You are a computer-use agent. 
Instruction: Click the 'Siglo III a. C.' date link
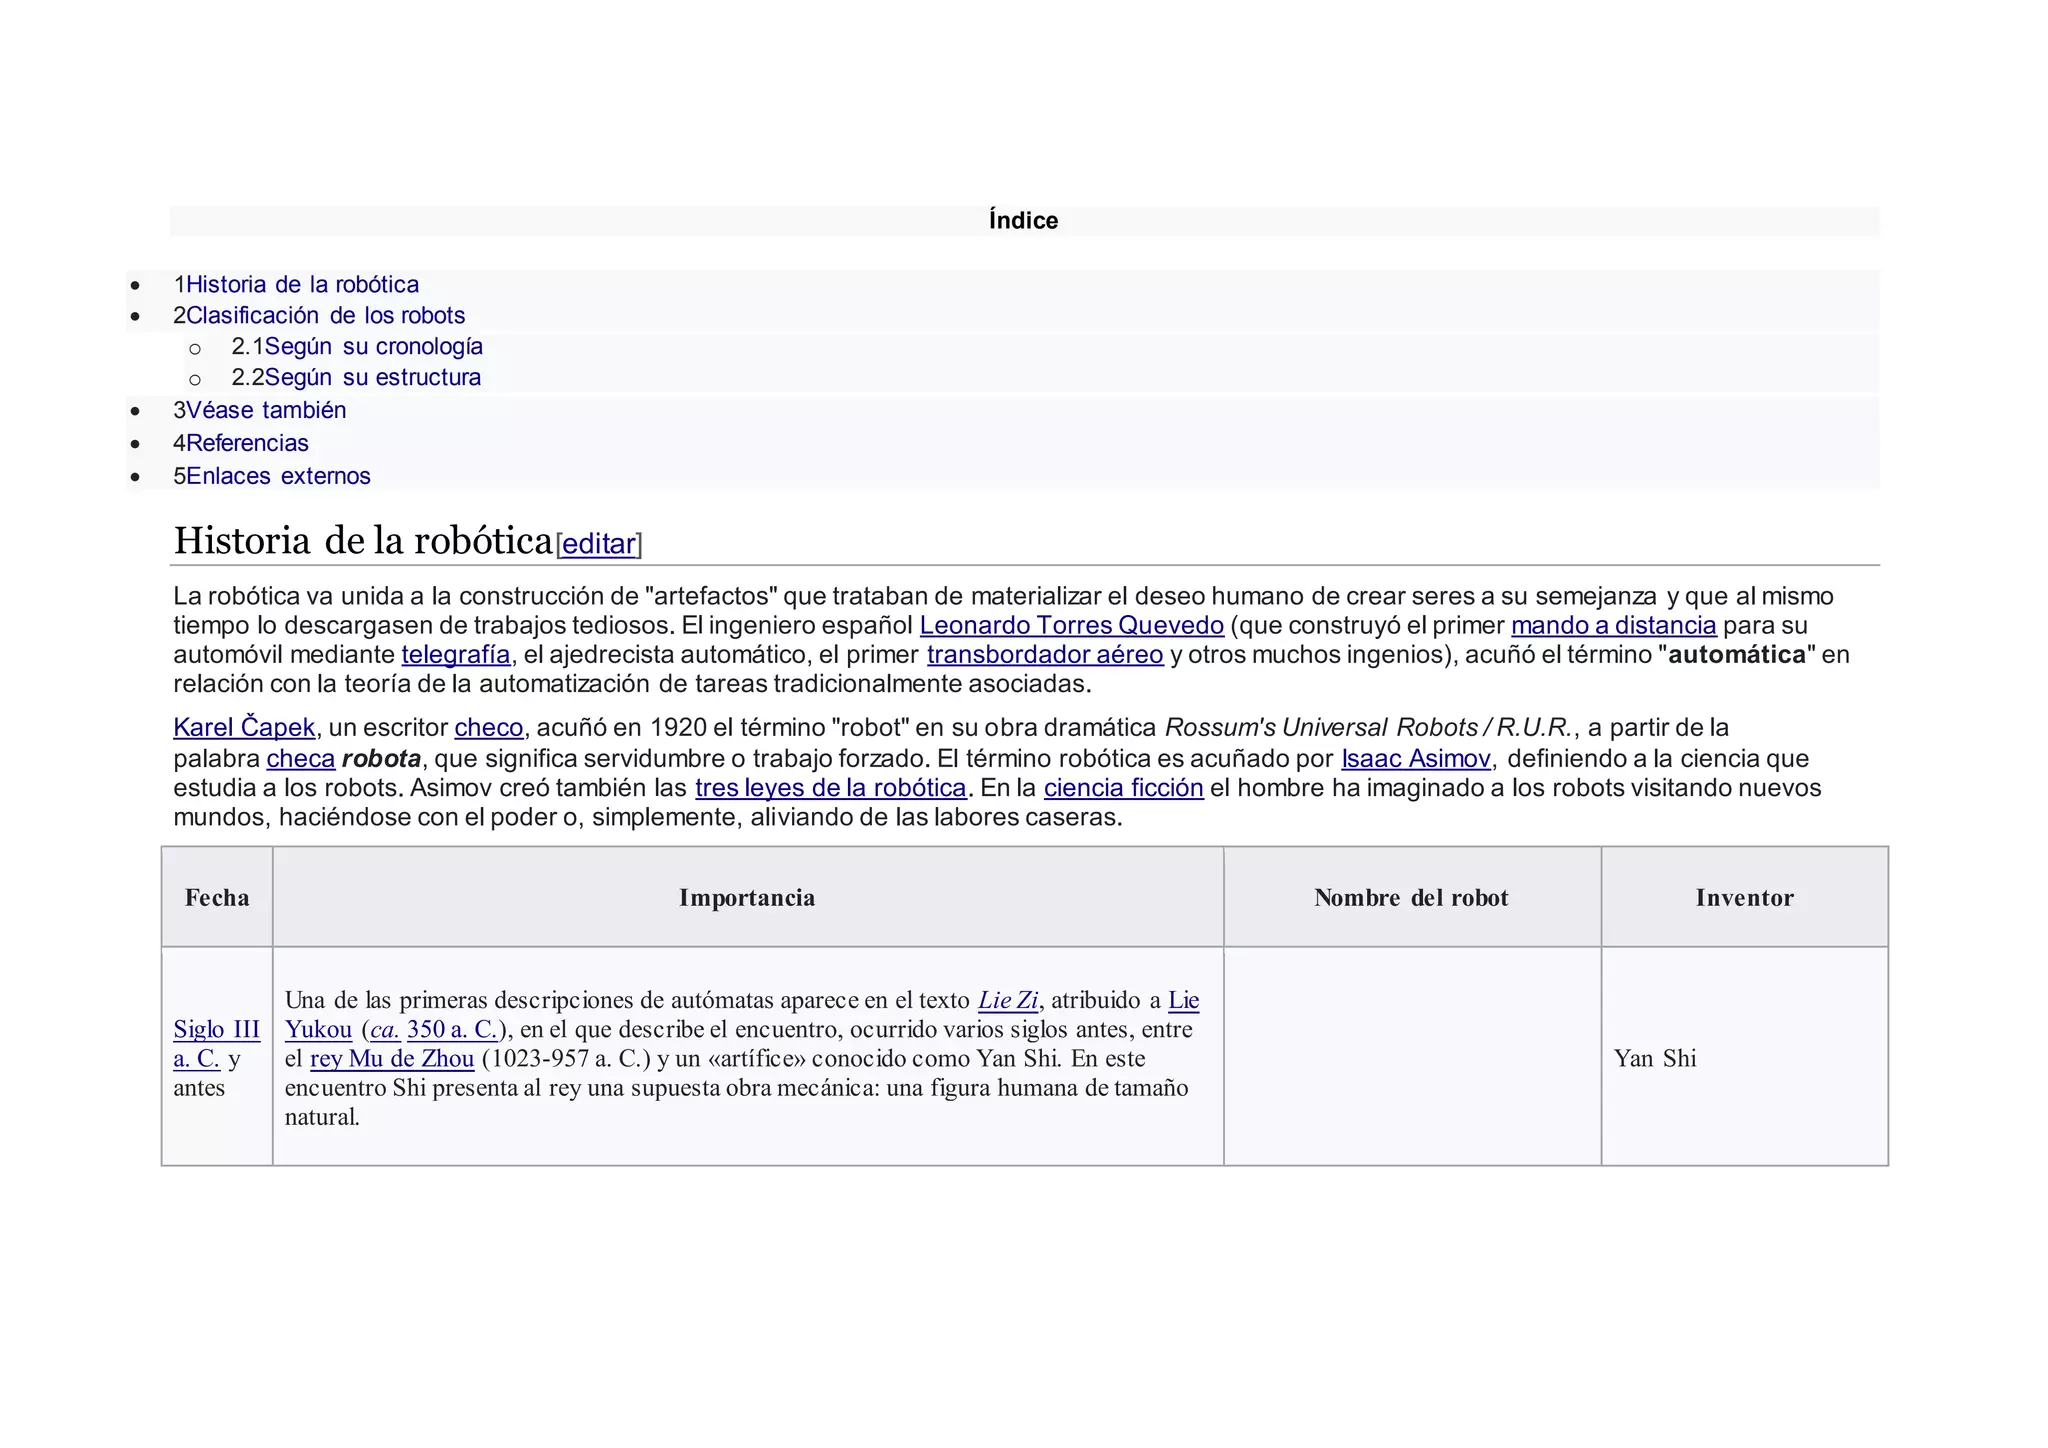pos(216,1030)
